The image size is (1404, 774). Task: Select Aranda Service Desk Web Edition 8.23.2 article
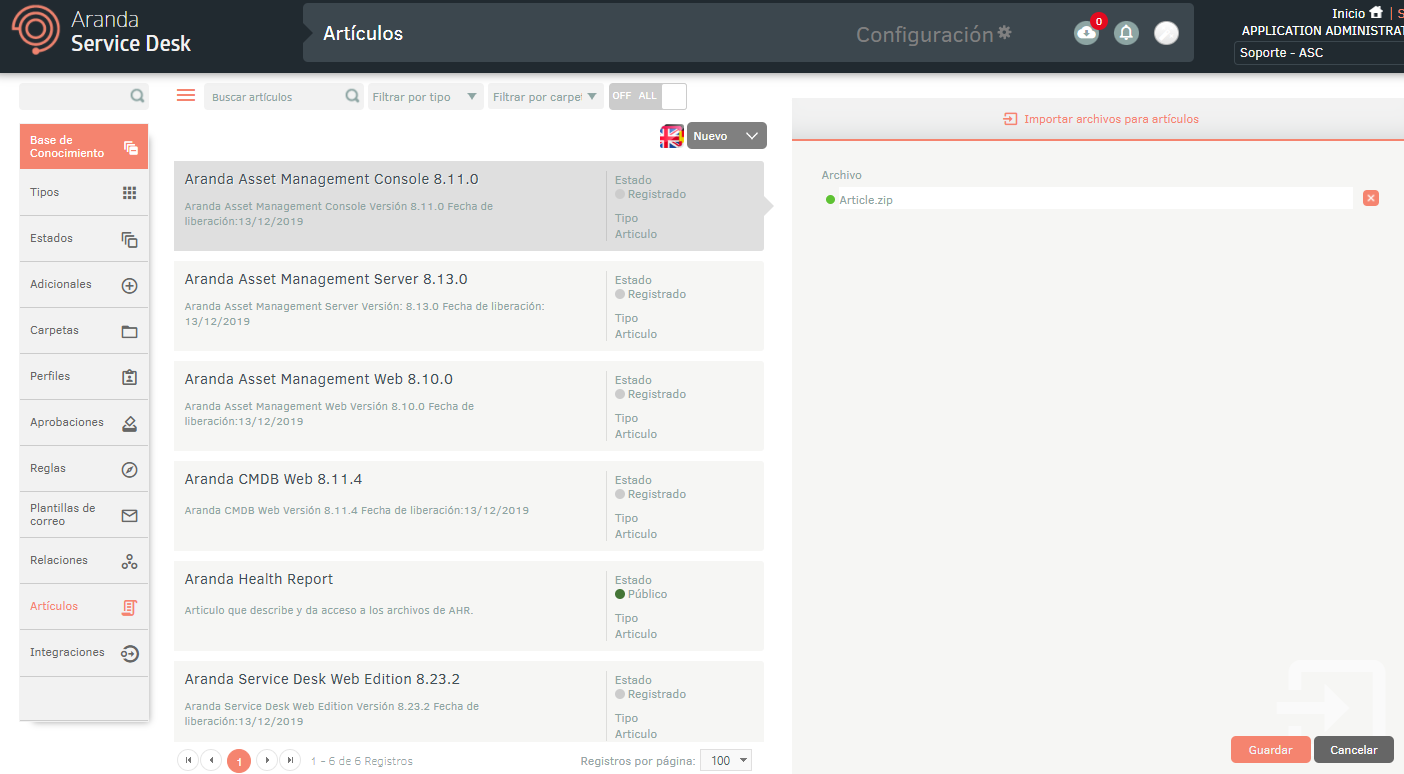pyautogui.click(x=469, y=701)
